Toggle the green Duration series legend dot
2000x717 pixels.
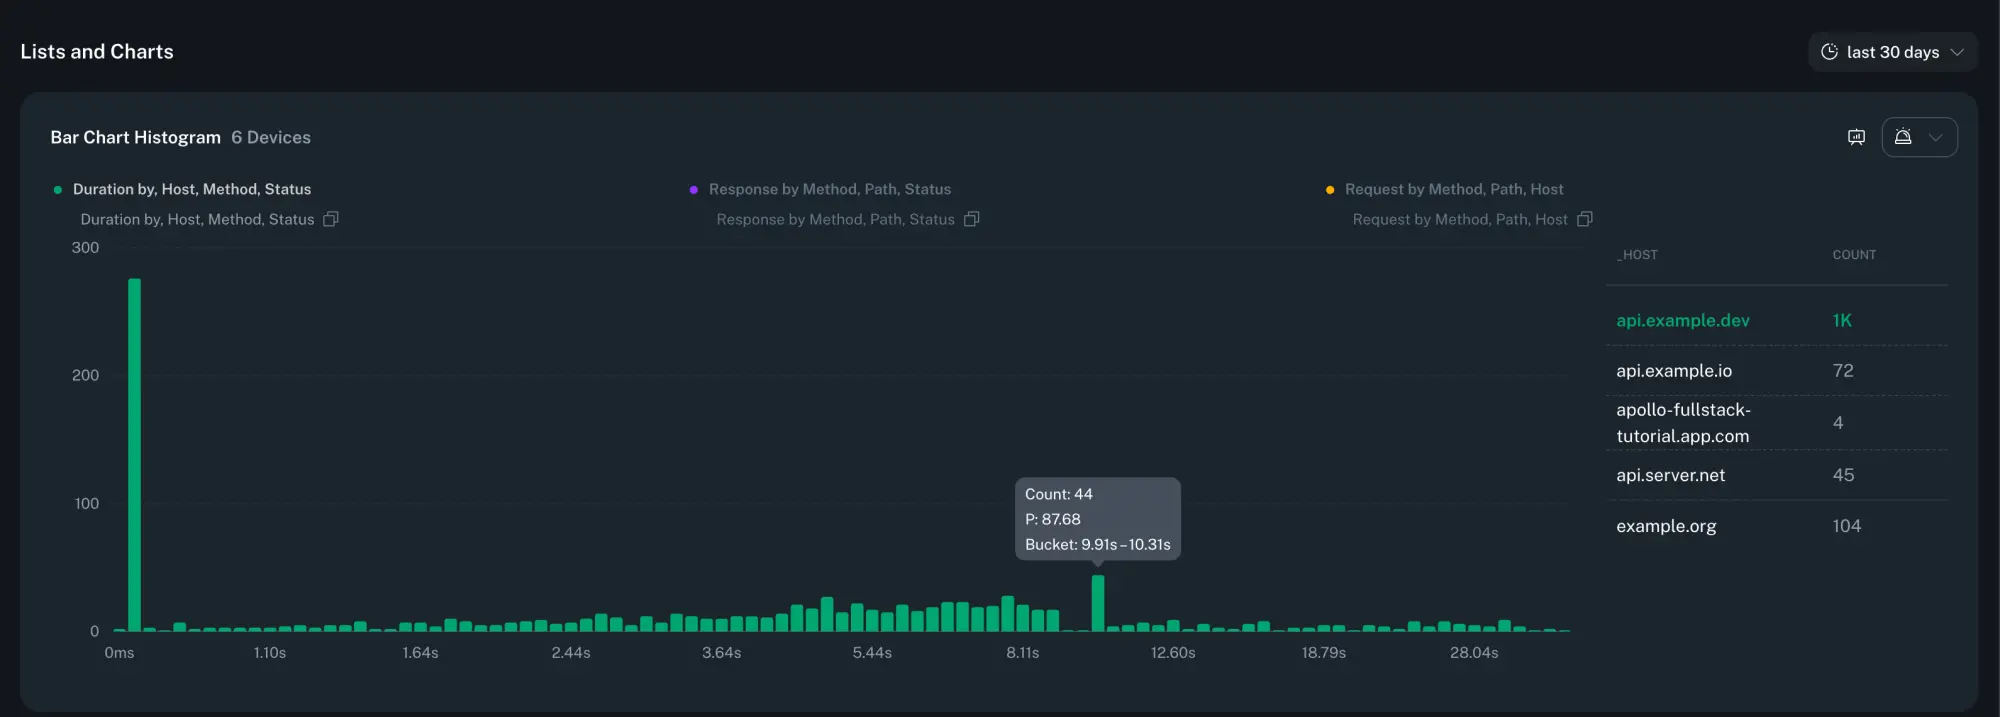[58, 190]
